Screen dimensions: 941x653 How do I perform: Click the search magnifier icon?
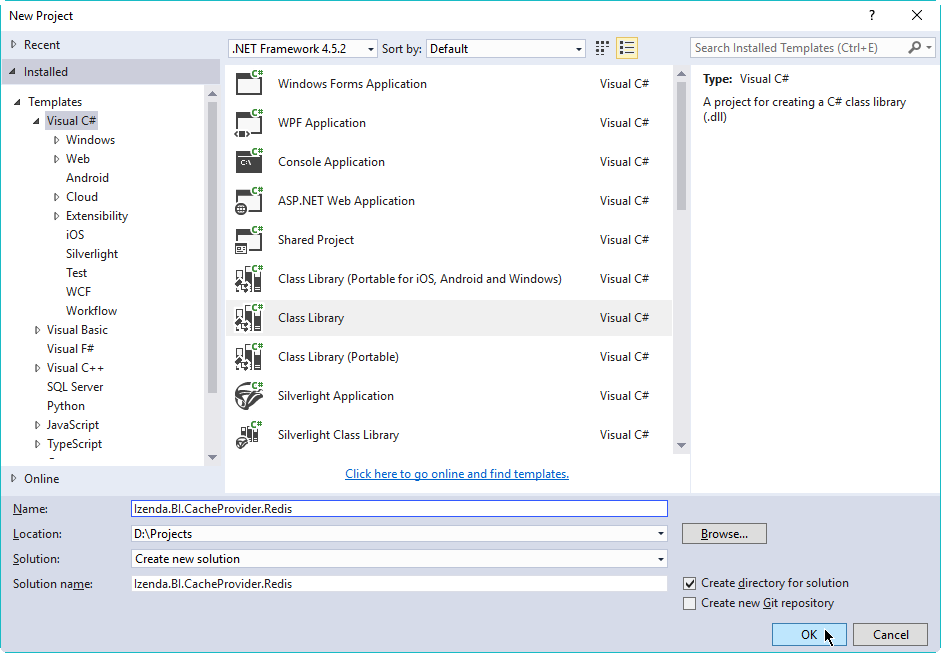[914, 47]
